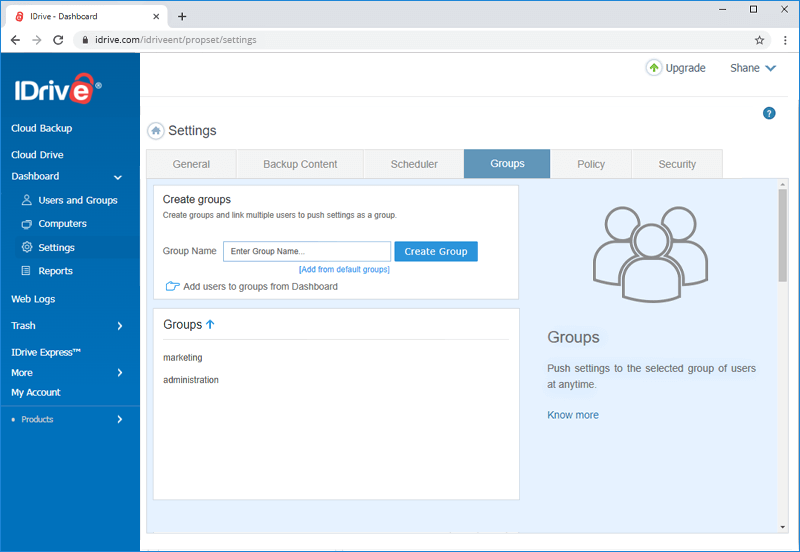Image resolution: width=800 pixels, height=552 pixels.
Task: Open a new browser tab
Action: coord(182,16)
